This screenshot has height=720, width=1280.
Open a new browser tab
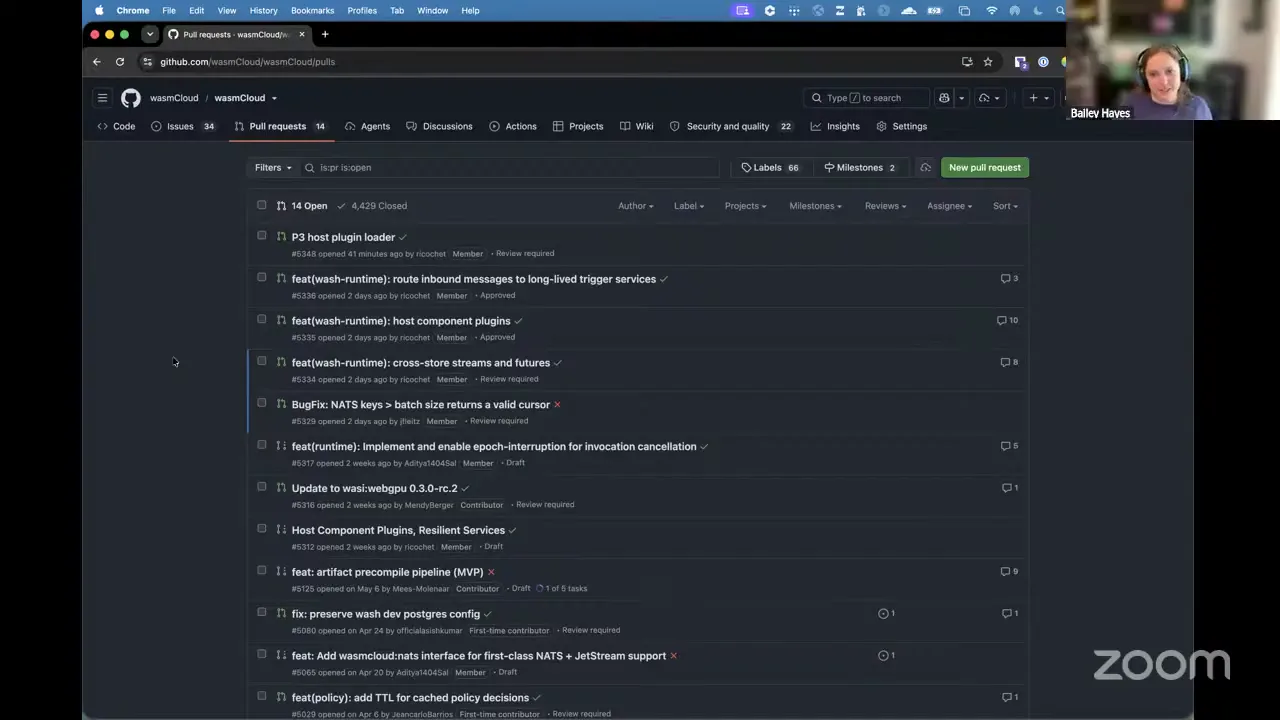[x=324, y=34]
